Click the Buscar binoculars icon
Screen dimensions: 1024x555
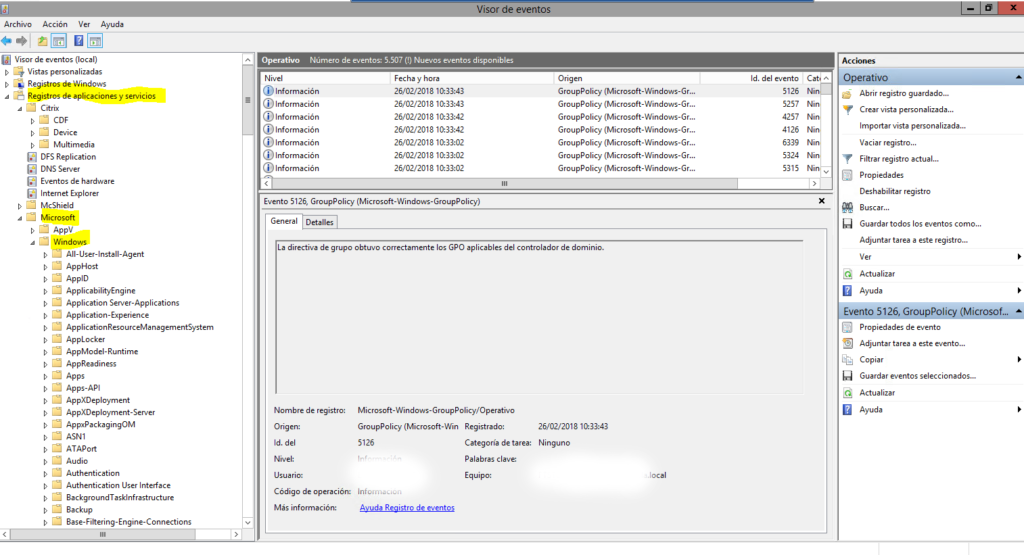click(x=848, y=208)
